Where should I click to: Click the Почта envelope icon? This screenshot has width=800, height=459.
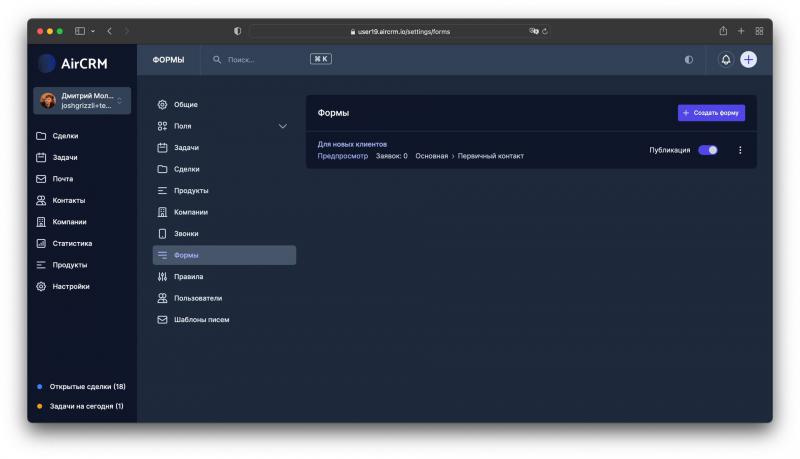click(x=41, y=179)
